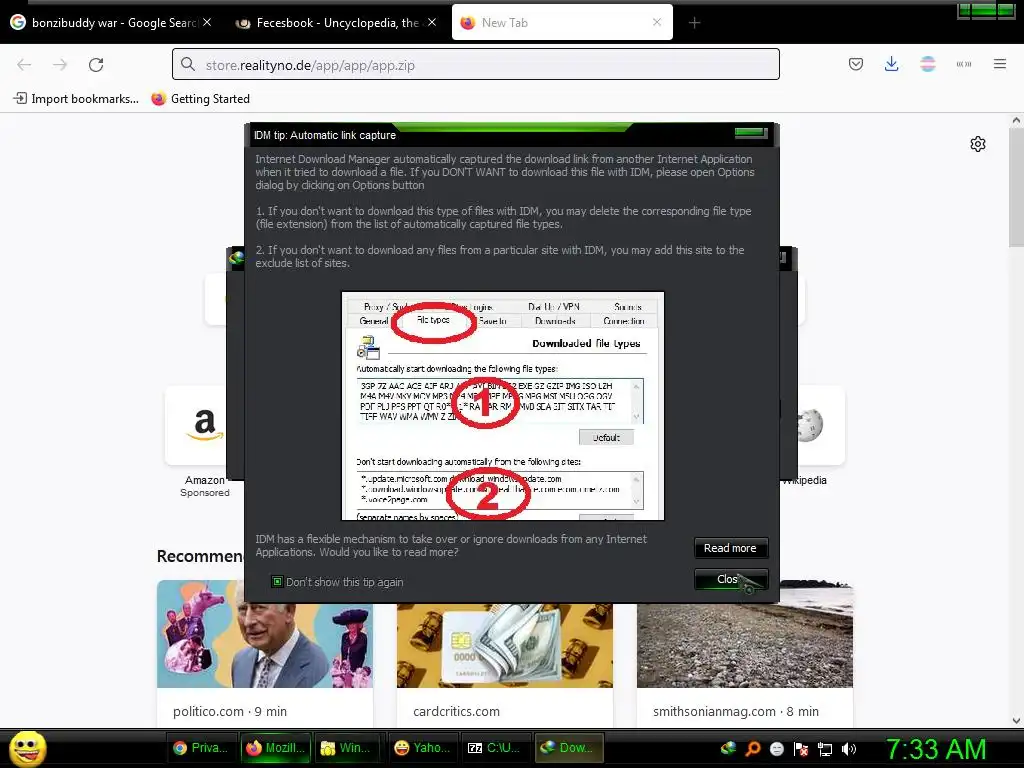Click the Getting Started Firefox bookmark
1024x768 pixels.
click(200, 99)
